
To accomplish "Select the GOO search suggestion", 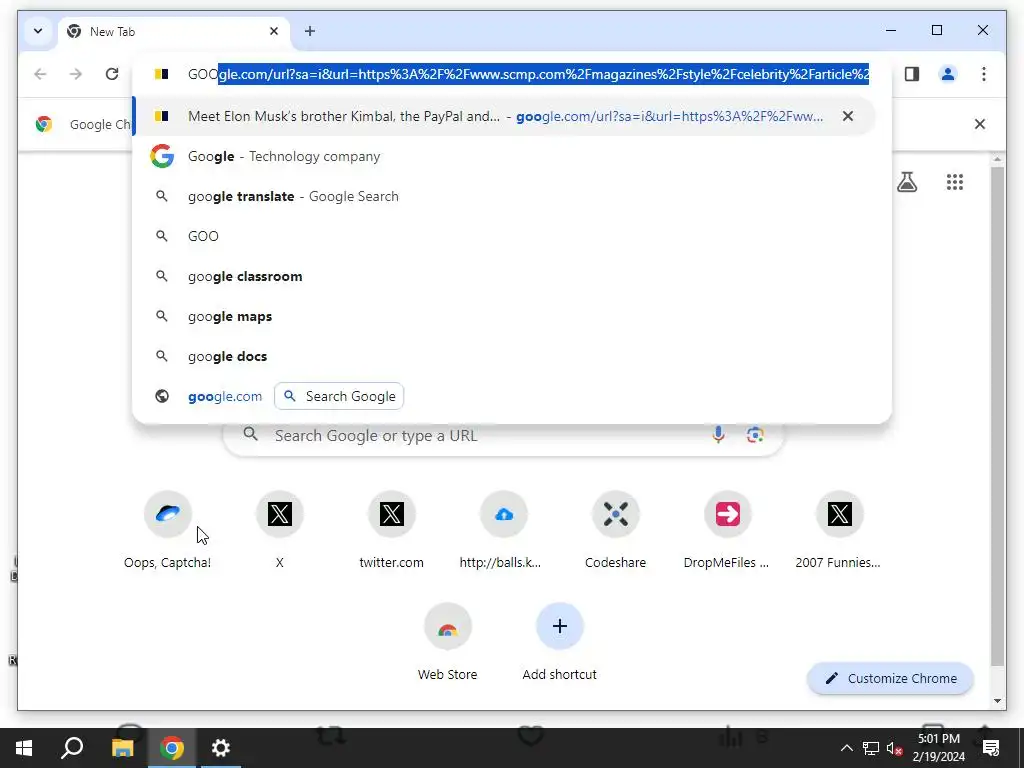I will (504, 236).
